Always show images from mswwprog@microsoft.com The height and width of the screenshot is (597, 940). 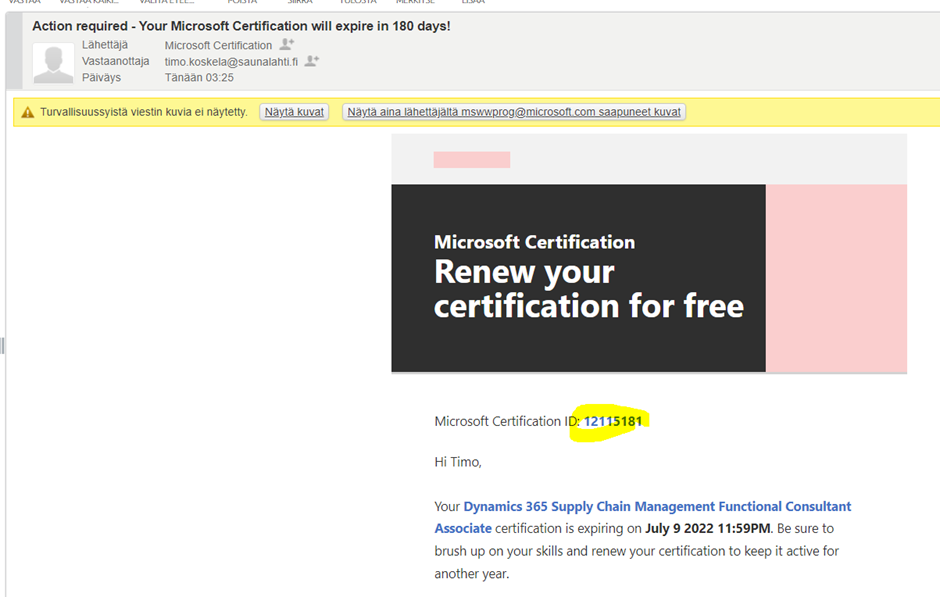[514, 112]
